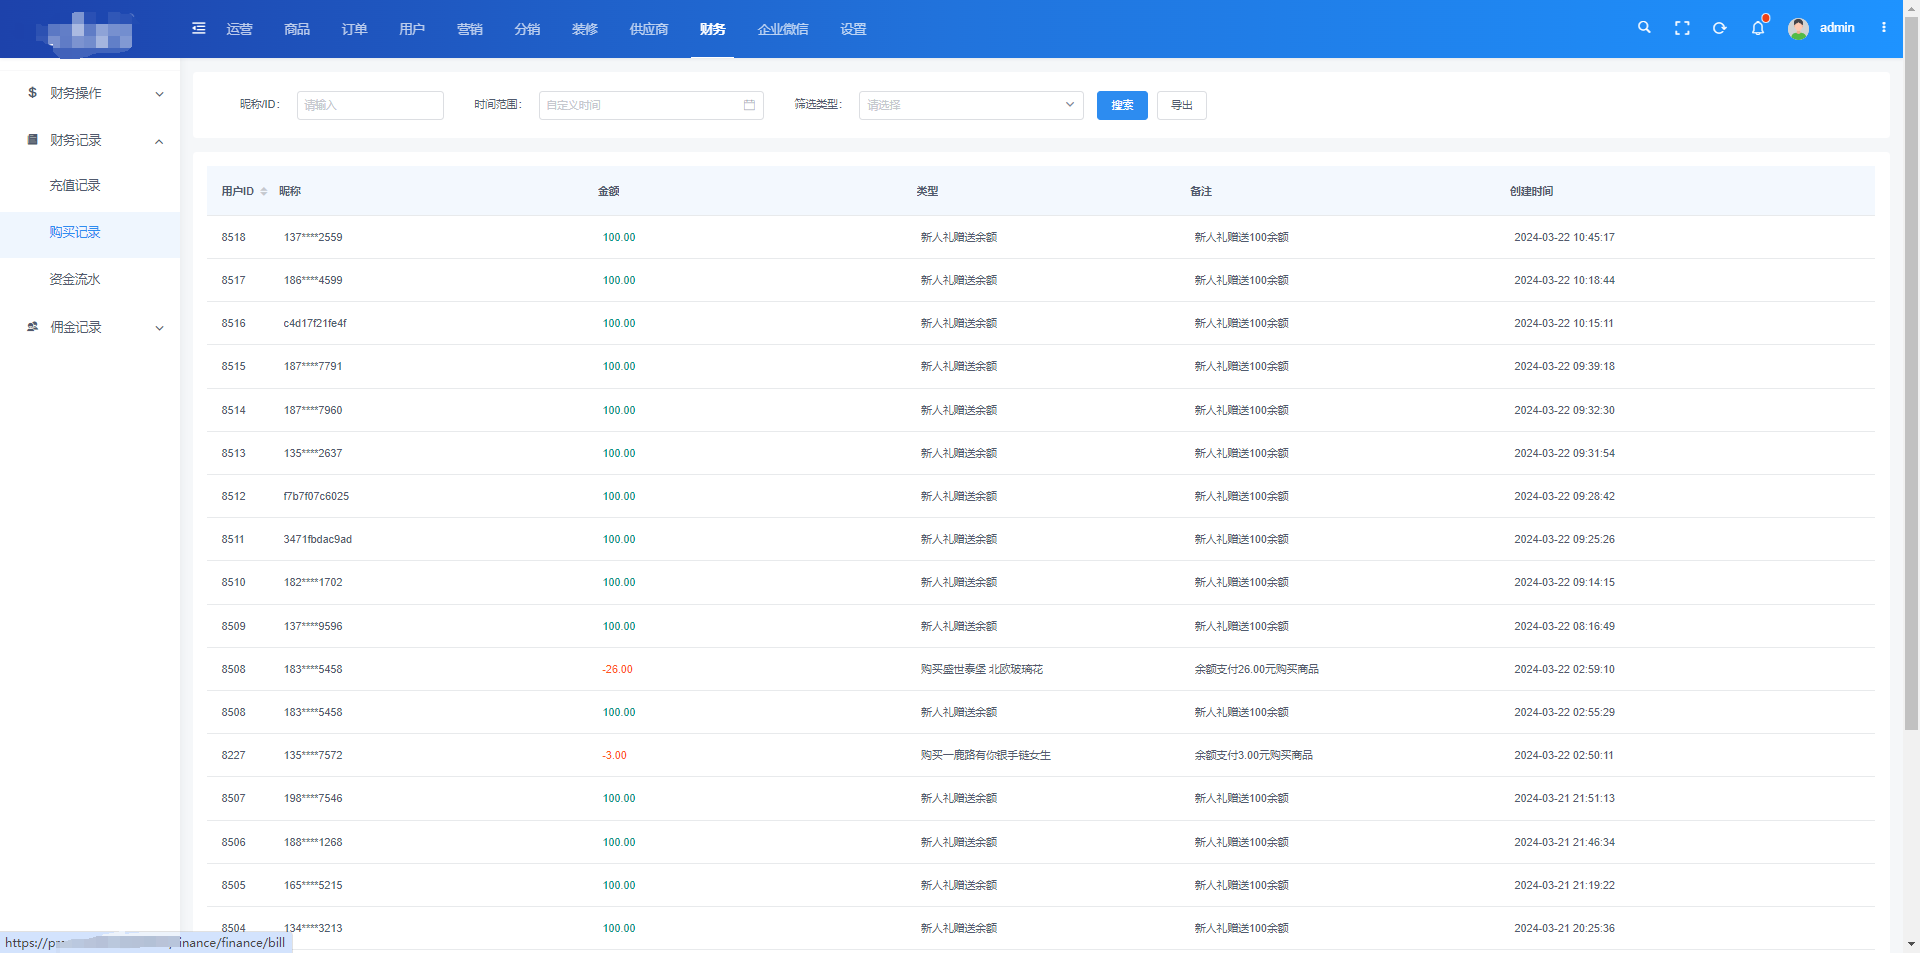Click the -26.00 amount cell
Screen dimensions: 1920x953
tap(617, 669)
